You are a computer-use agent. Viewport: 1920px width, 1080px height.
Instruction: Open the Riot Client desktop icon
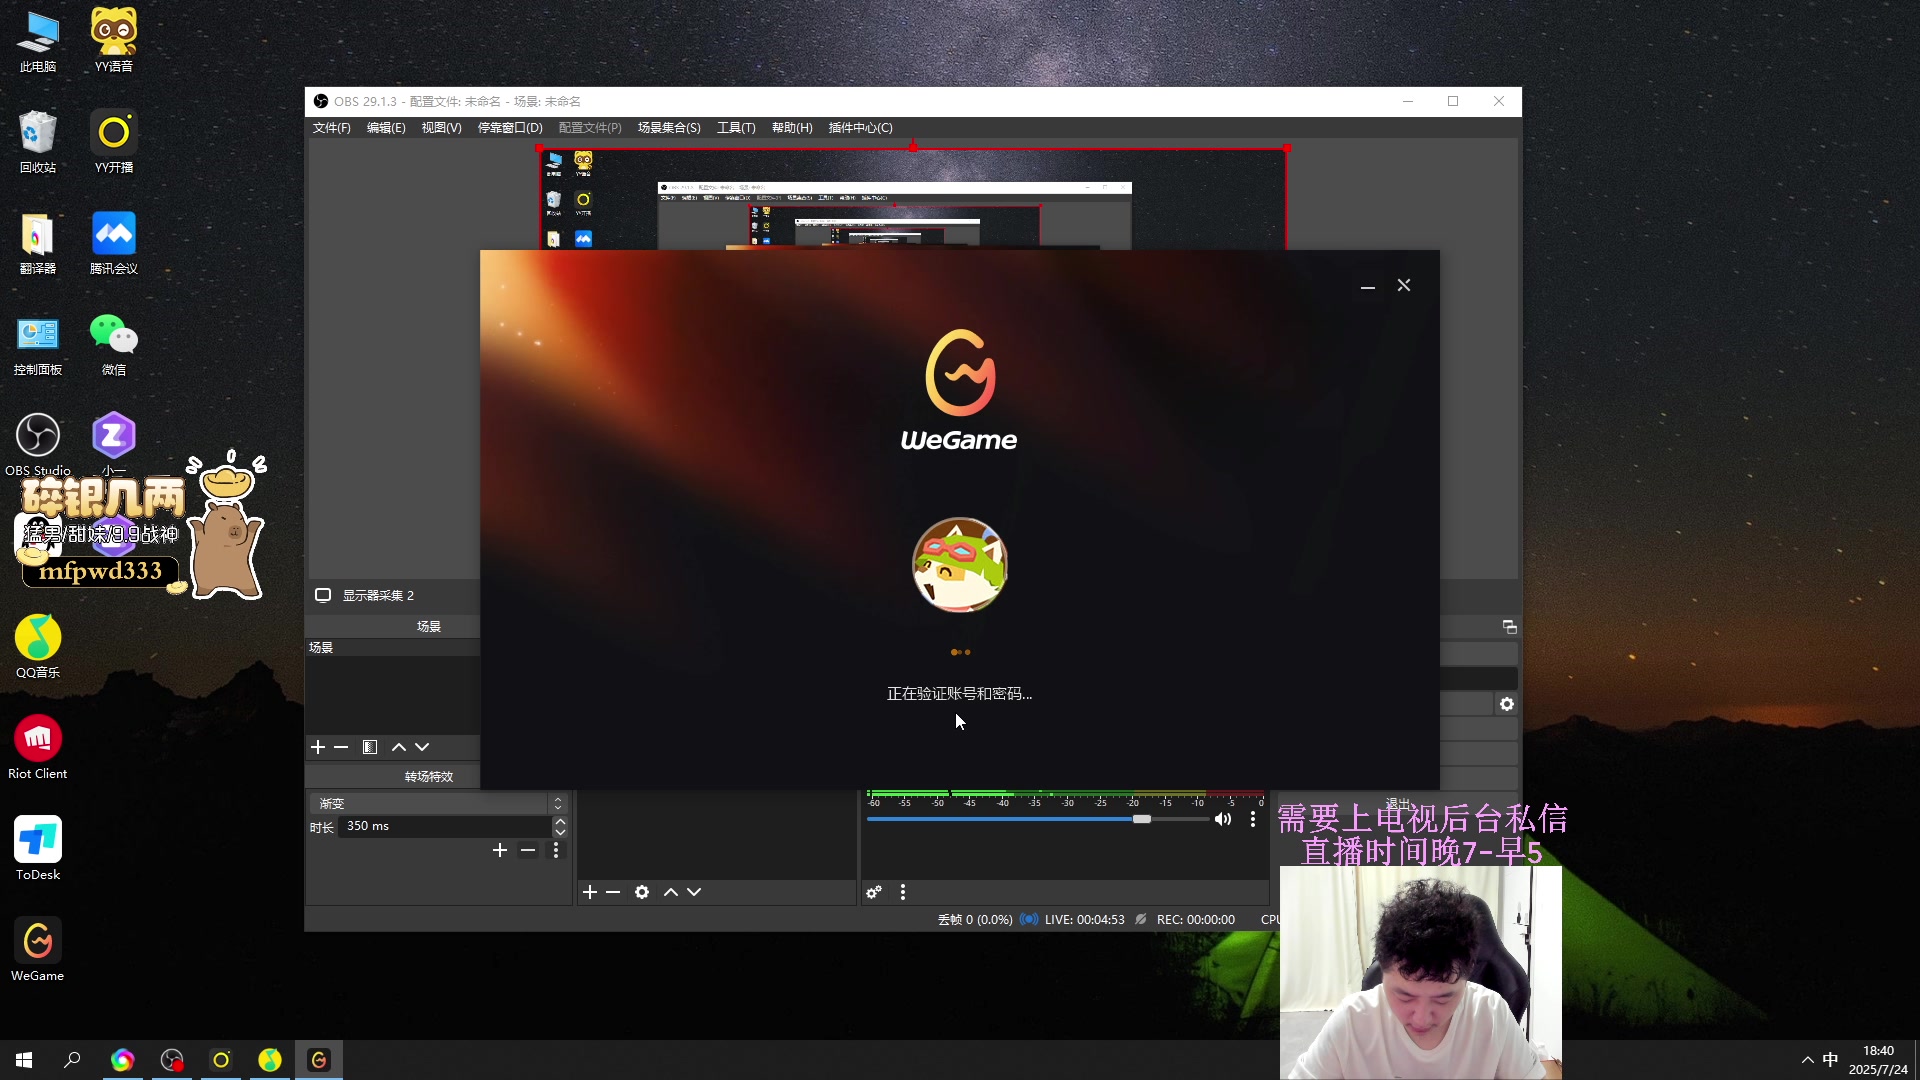(38, 749)
